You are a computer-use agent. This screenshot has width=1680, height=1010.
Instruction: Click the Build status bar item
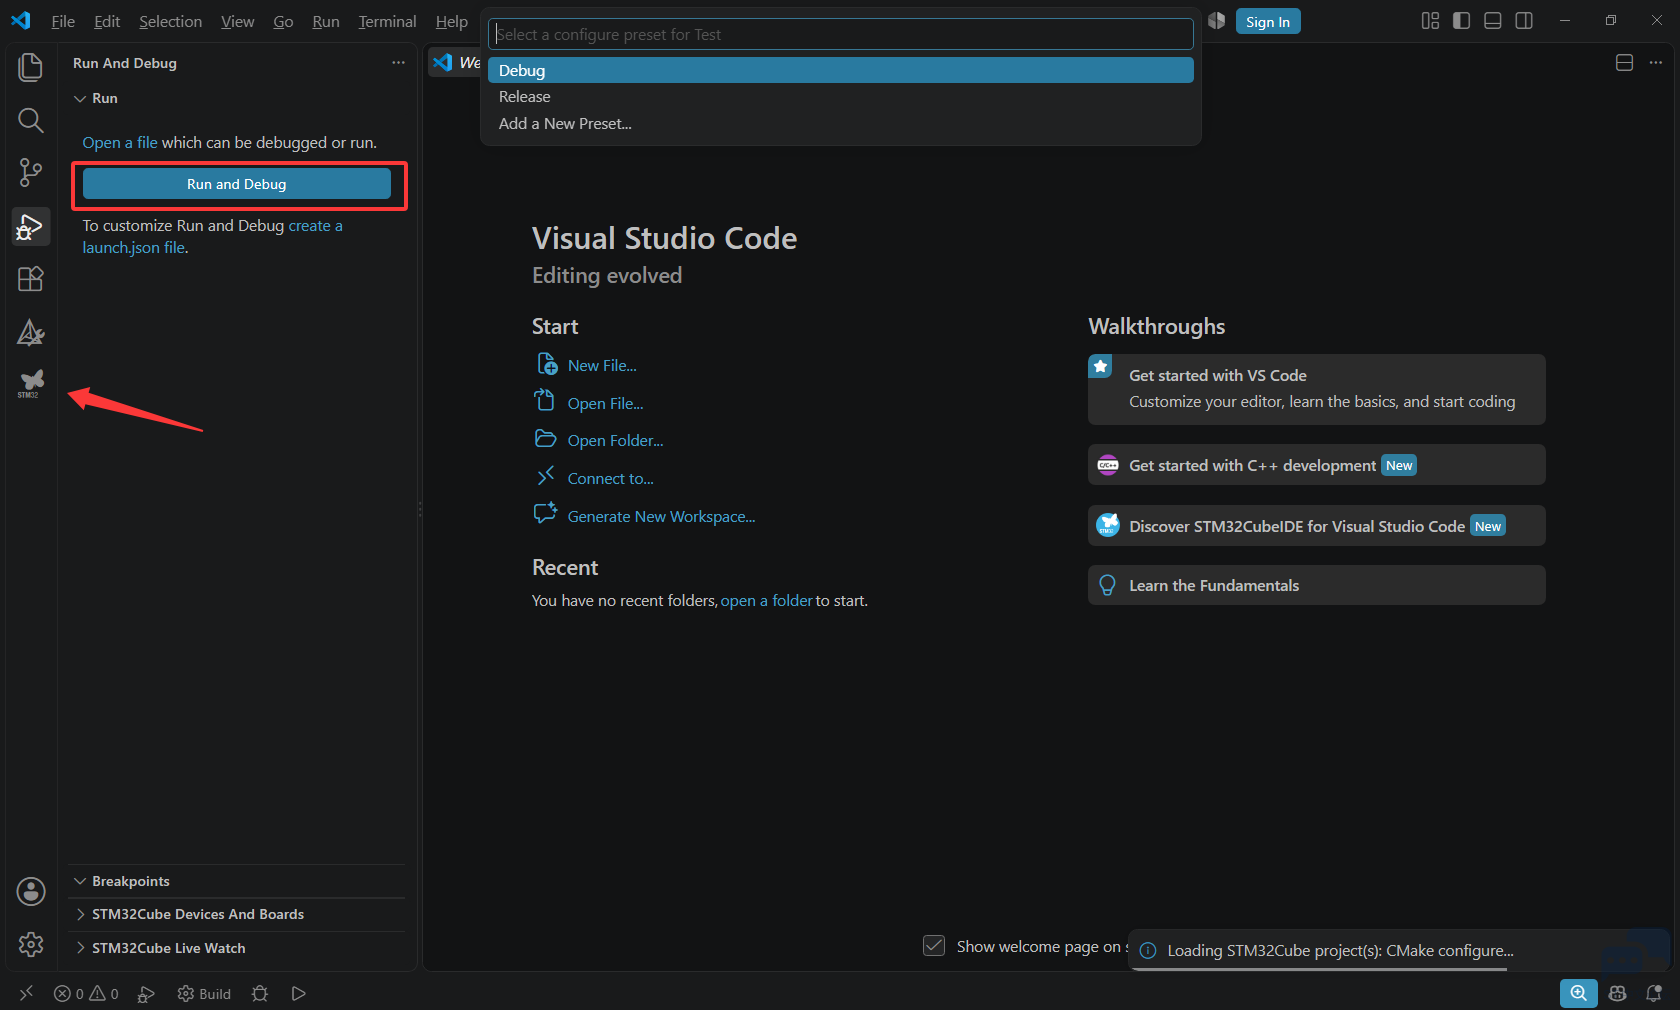tap(204, 994)
